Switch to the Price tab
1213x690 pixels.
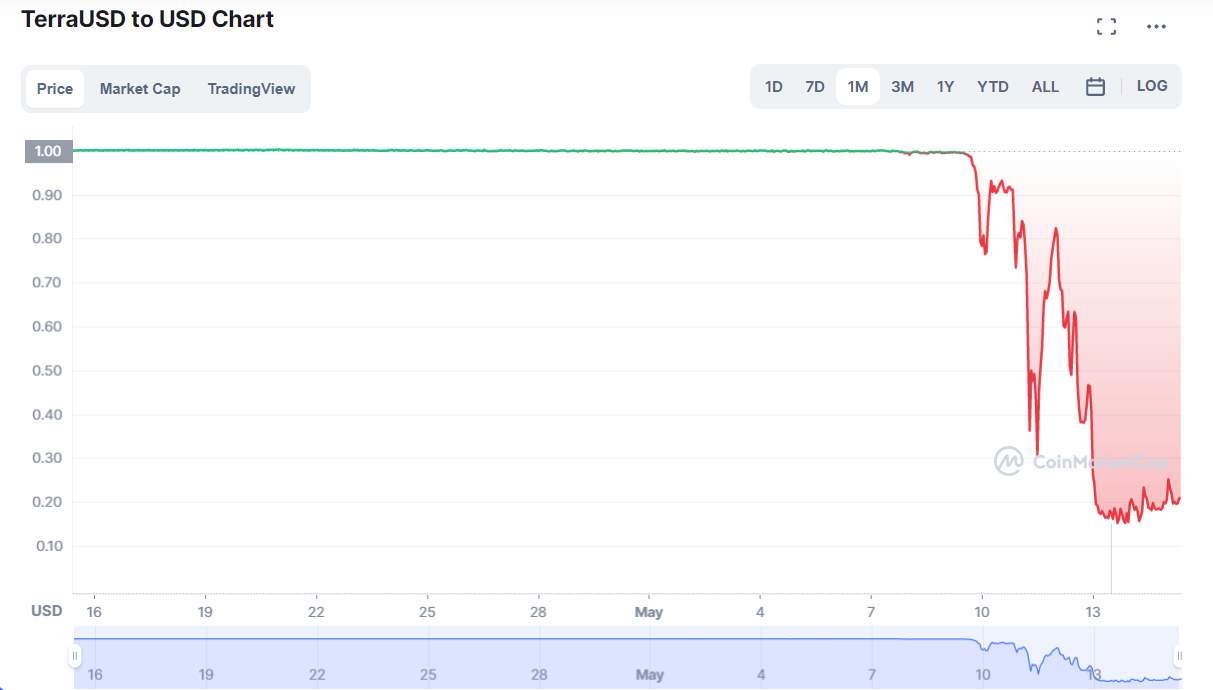tap(55, 89)
